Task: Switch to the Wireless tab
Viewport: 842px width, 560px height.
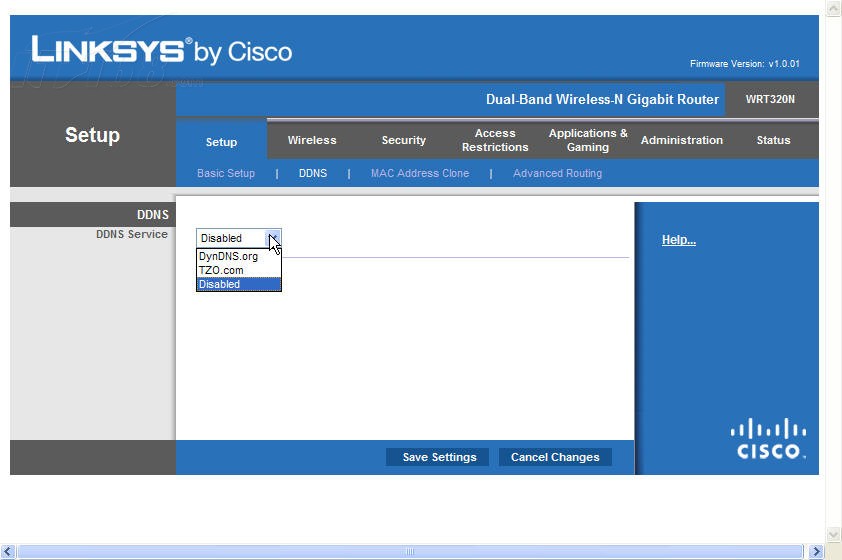Action: pos(312,140)
